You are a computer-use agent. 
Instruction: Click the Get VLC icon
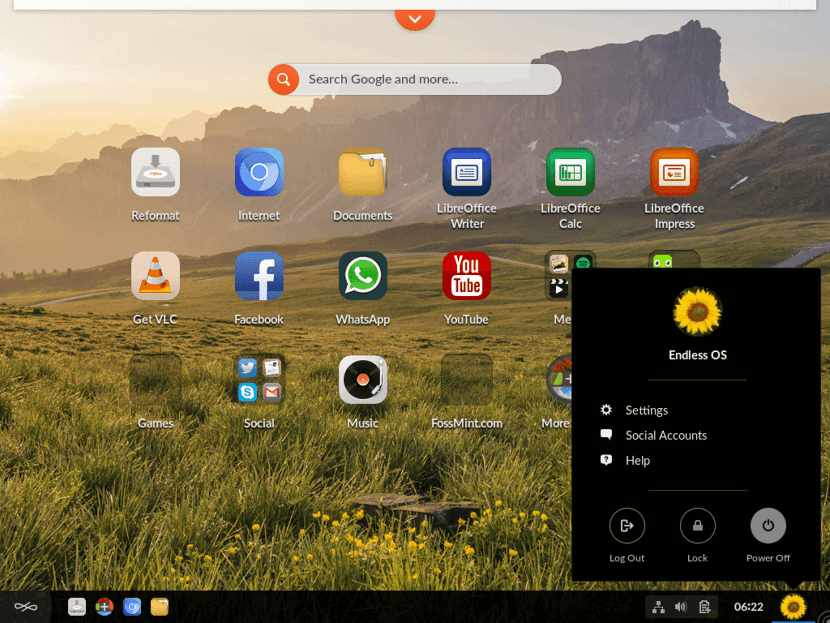pyautogui.click(x=155, y=276)
